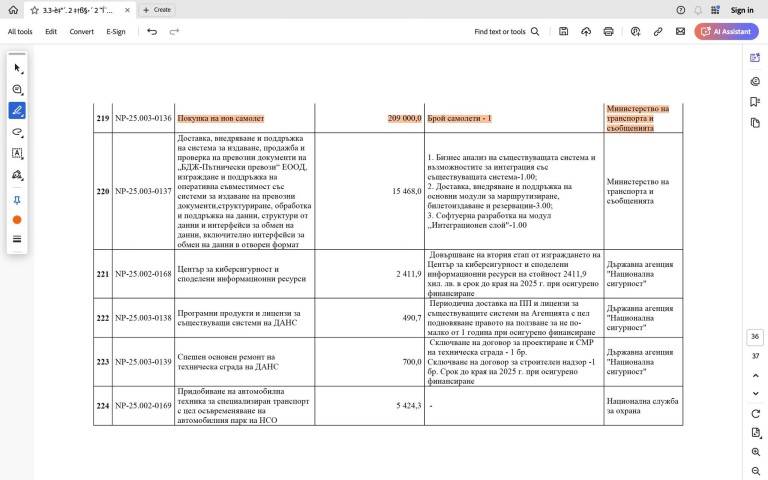Print the document using printer icon

click(x=608, y=32)
